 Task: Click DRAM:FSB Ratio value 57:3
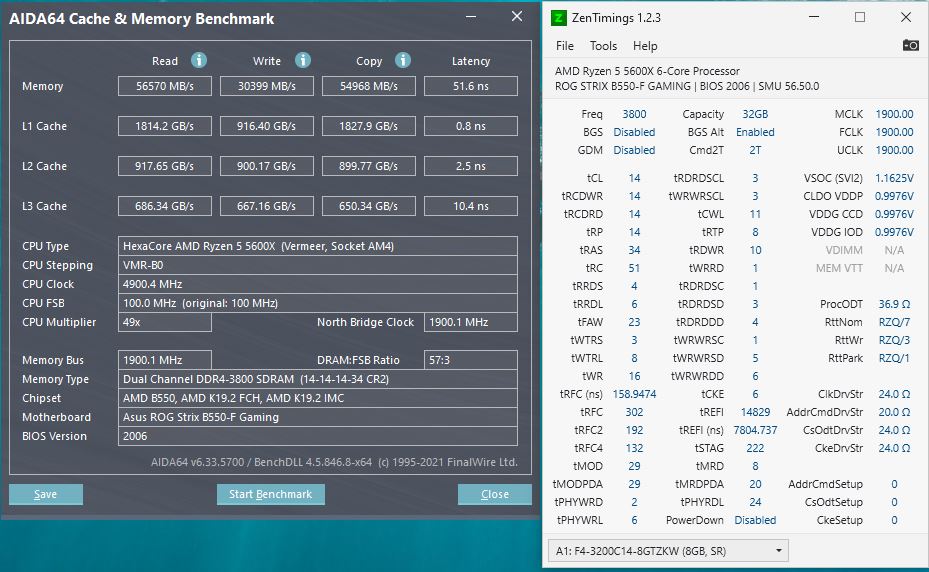click(x=470, y=360)
